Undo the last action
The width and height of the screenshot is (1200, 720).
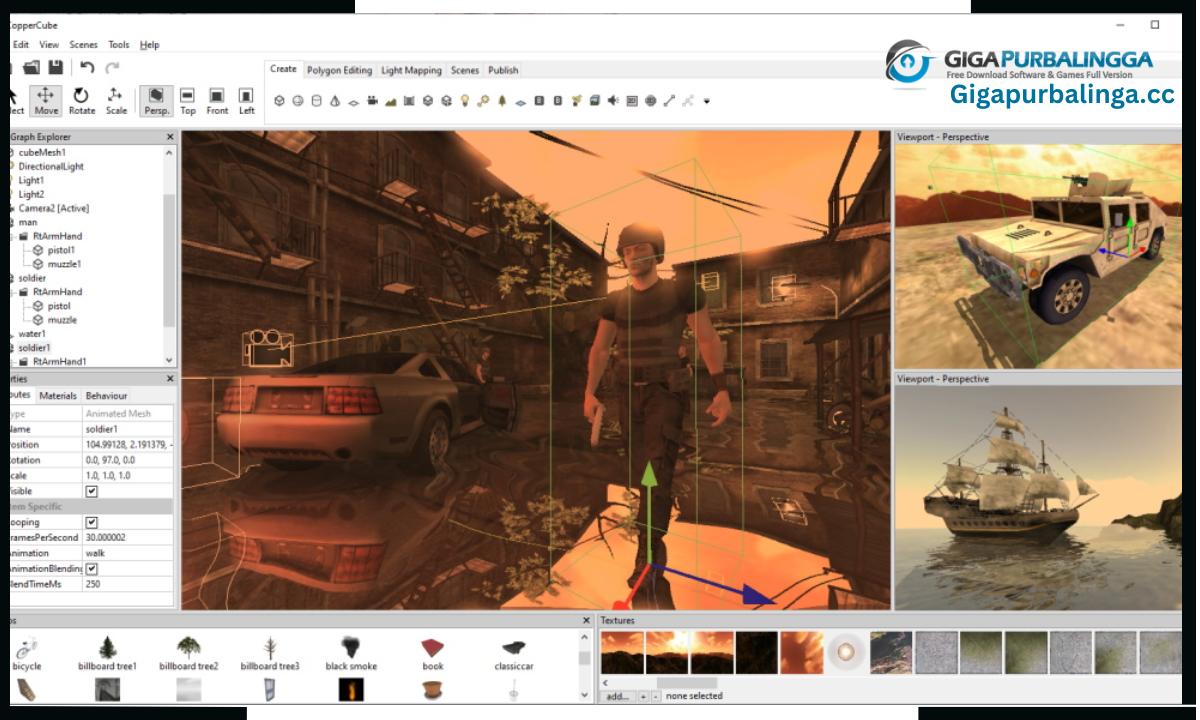[x=87, y=67]
